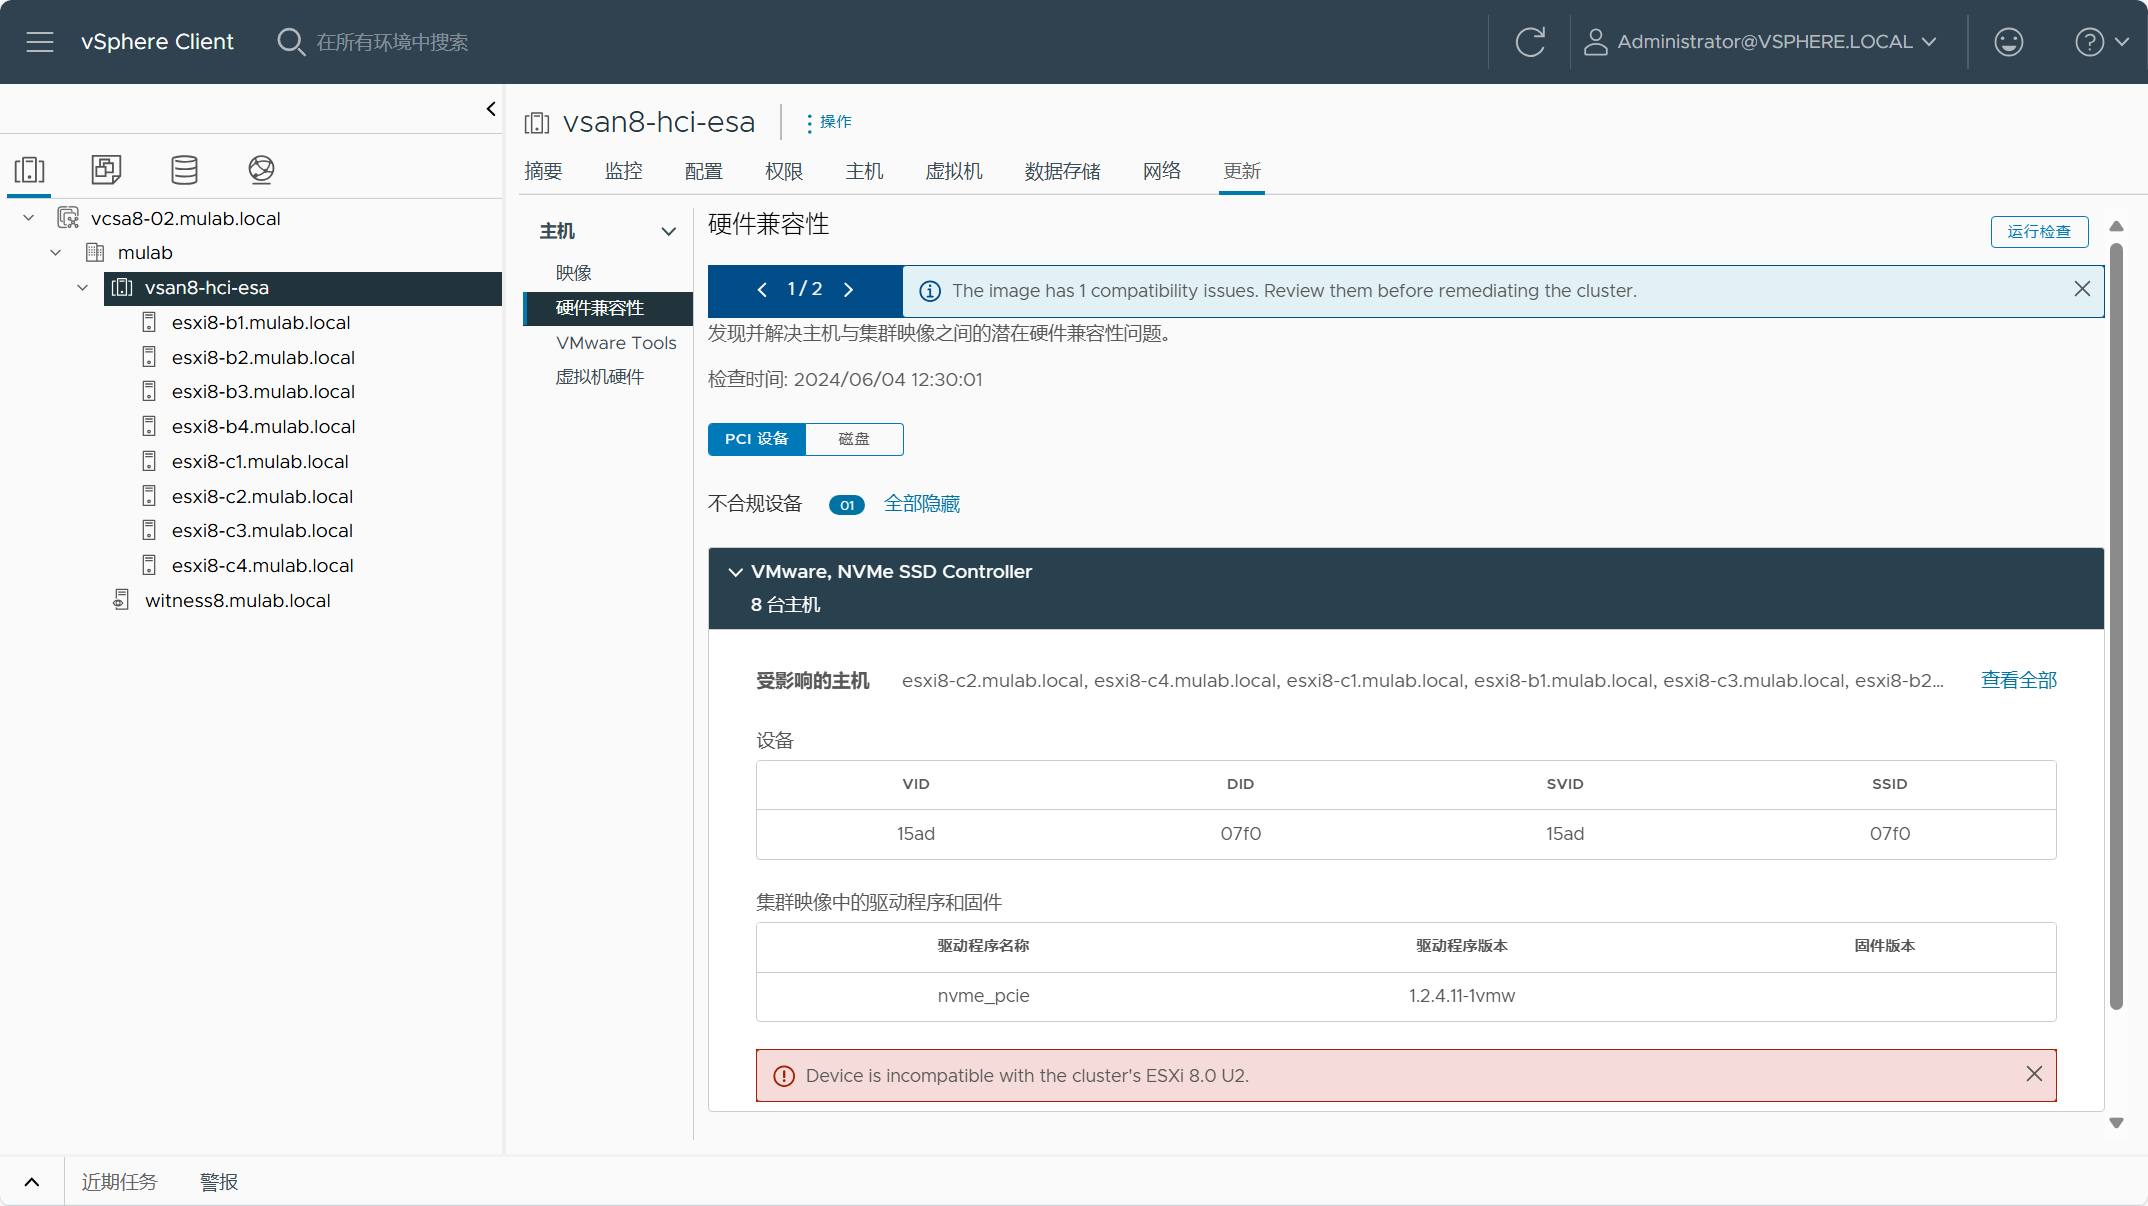The image size is (2148, 1206).
Task: Click the 查看全部 link
Action: (x=2019, y=680)
